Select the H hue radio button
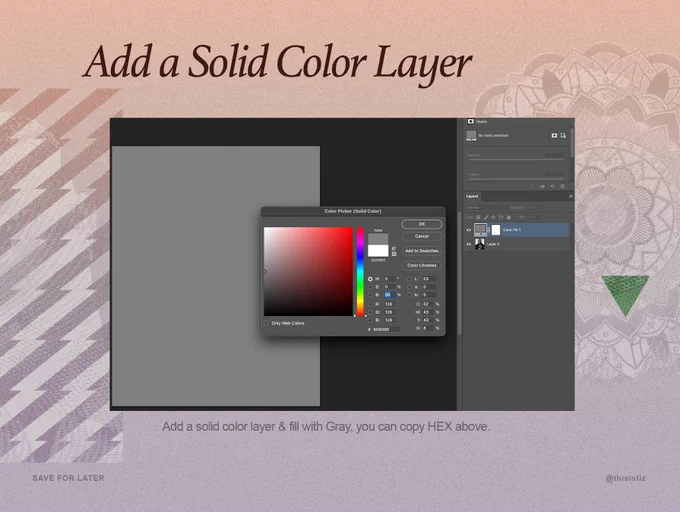 pyautogui.click(x=370, y=279)
